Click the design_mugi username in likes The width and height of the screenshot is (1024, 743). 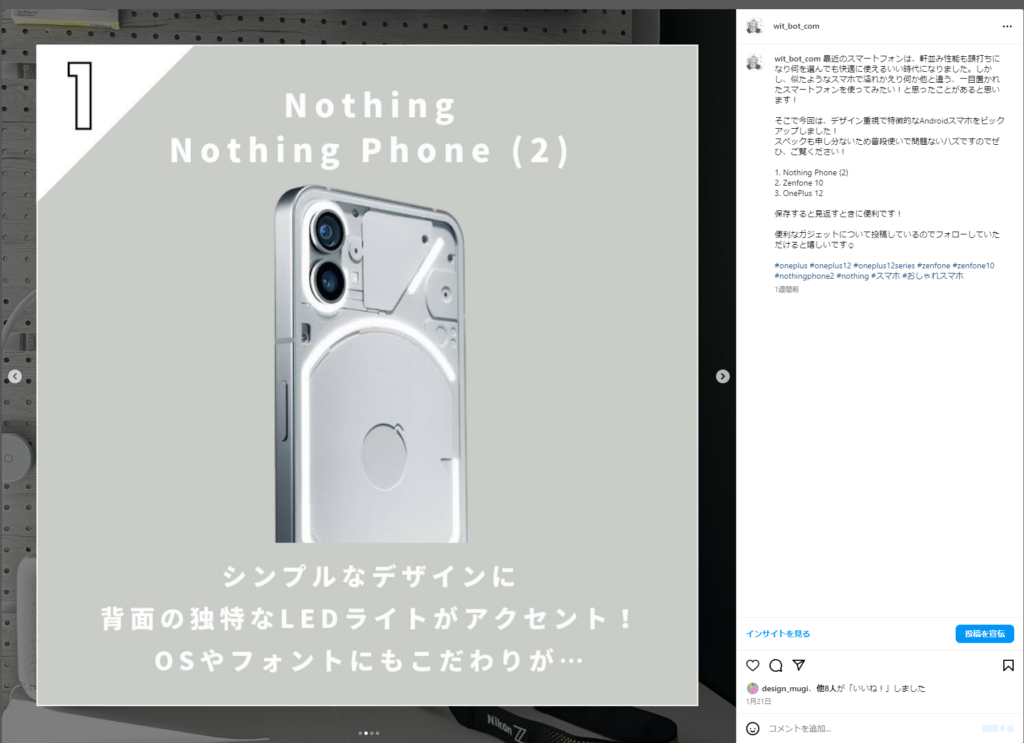pos(786,688)
